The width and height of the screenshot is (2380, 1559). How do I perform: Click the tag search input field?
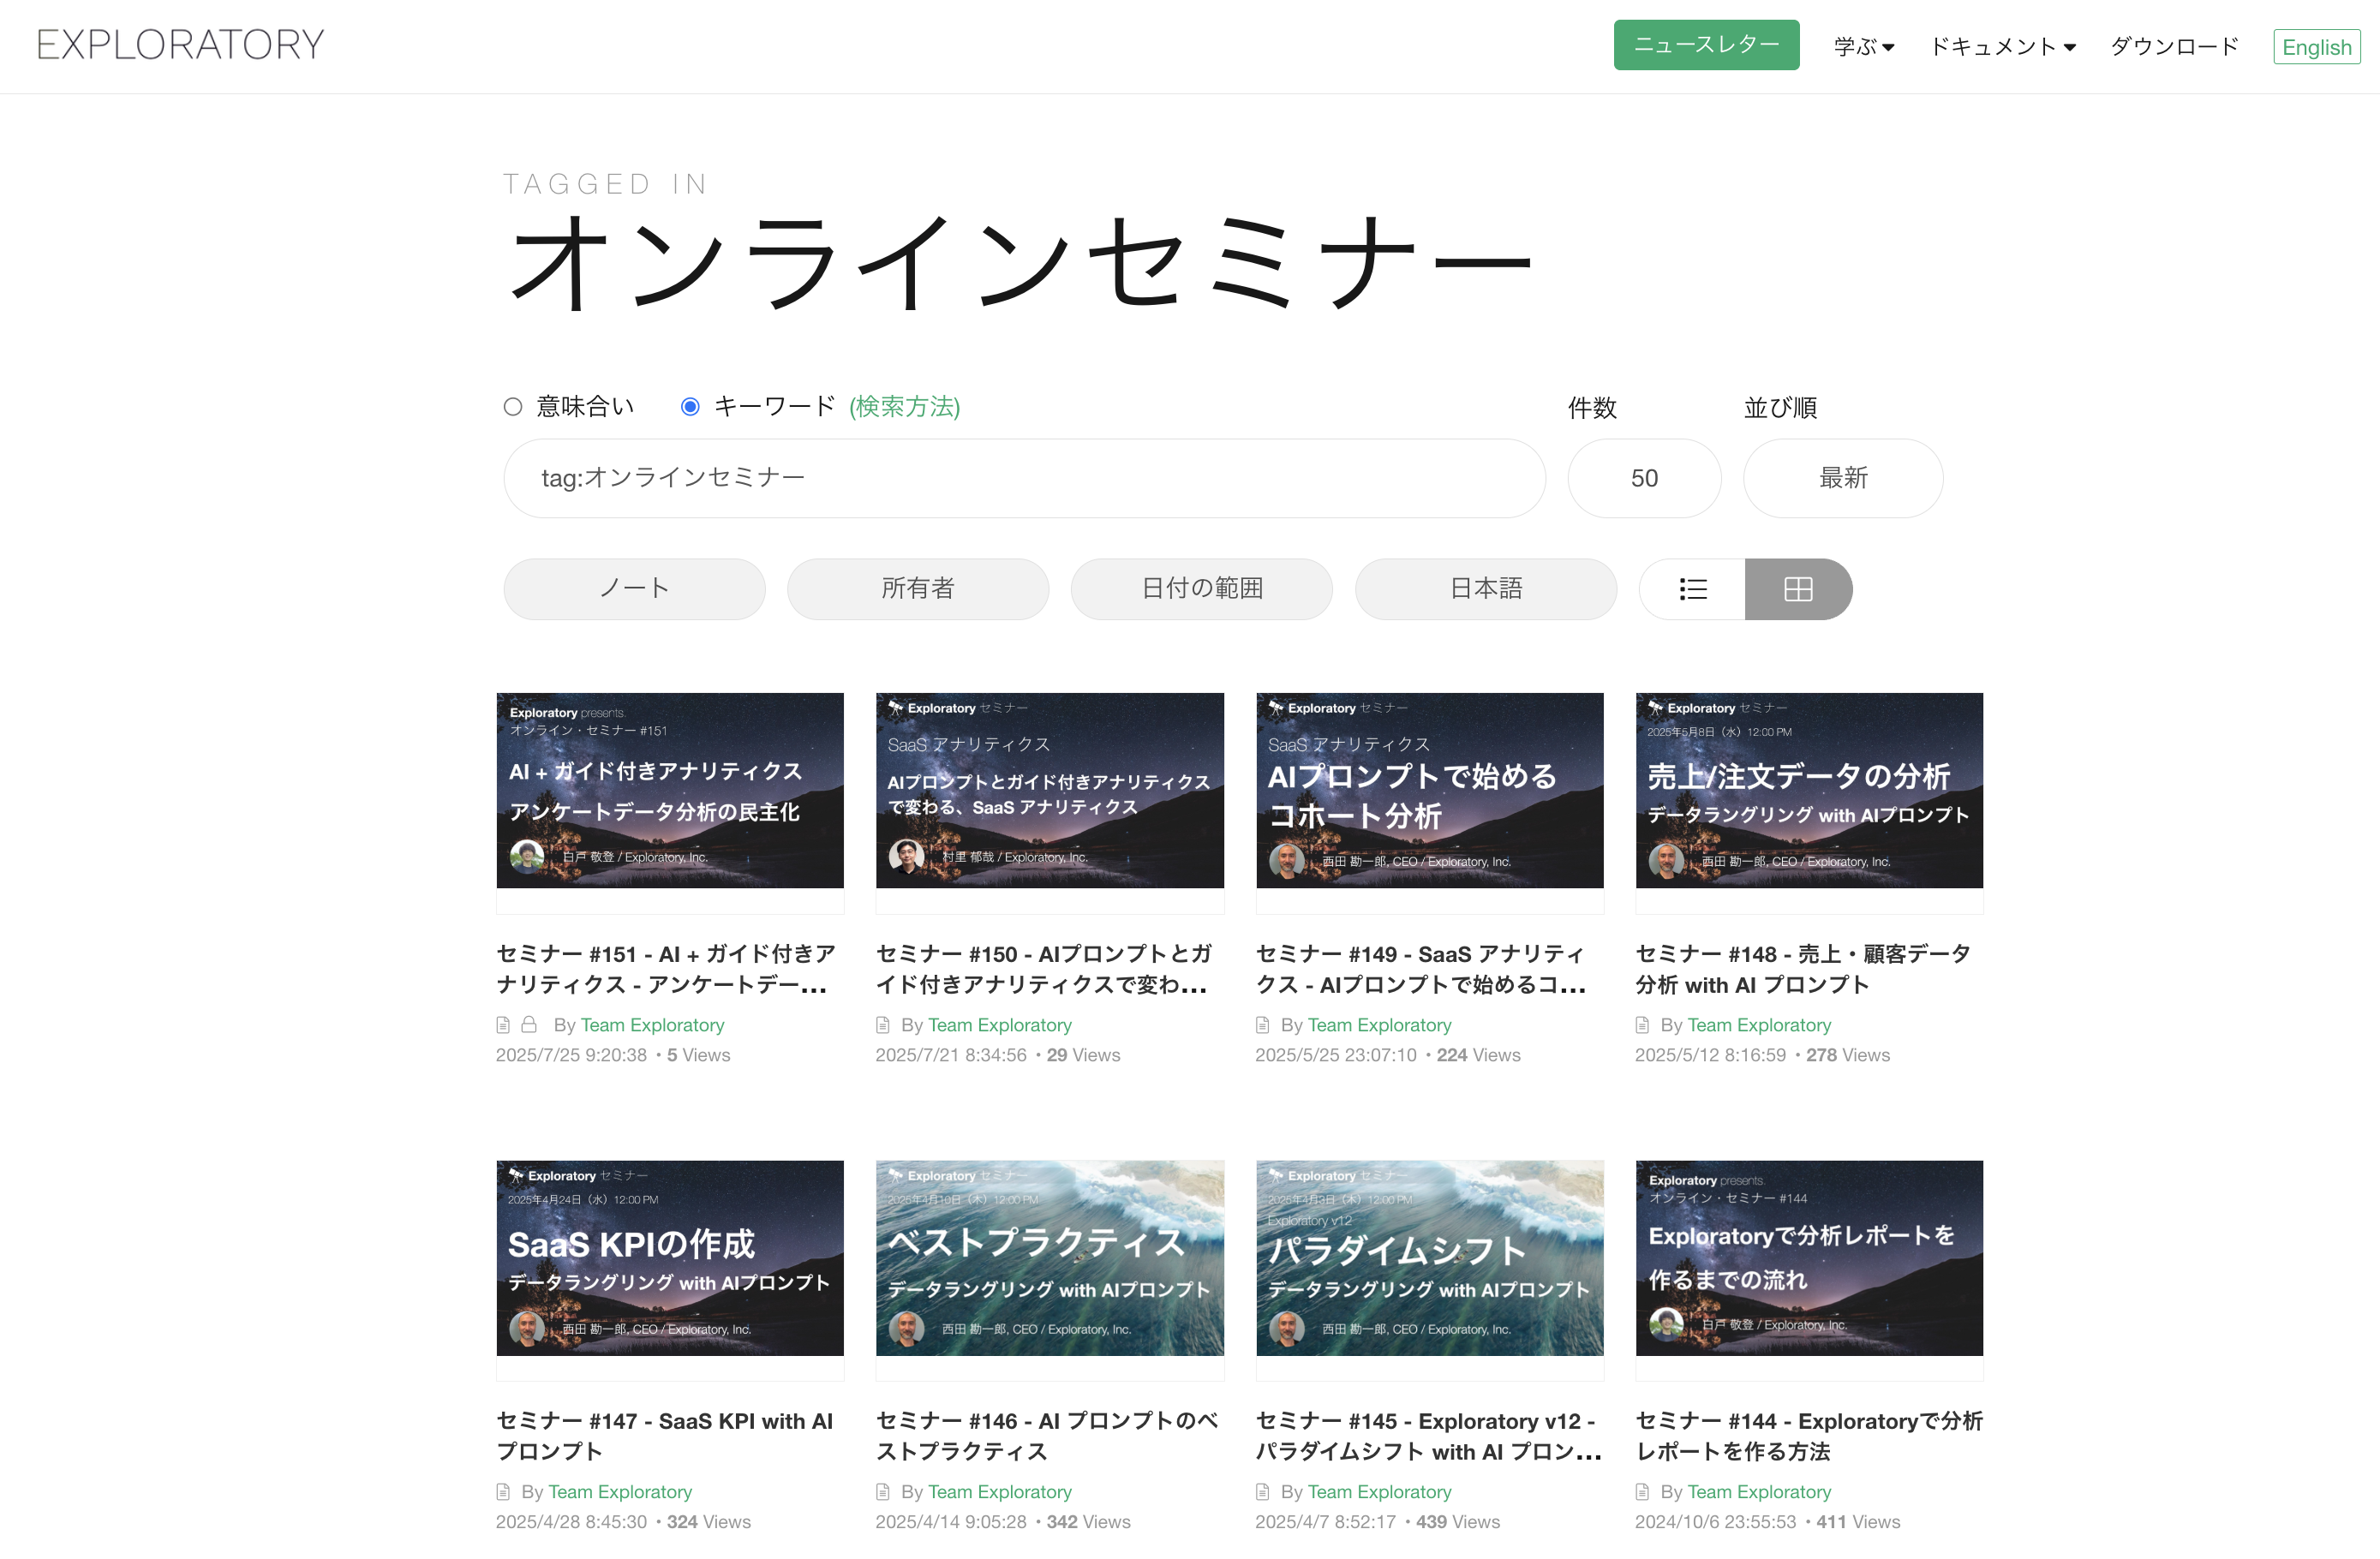click(1024, 478)
